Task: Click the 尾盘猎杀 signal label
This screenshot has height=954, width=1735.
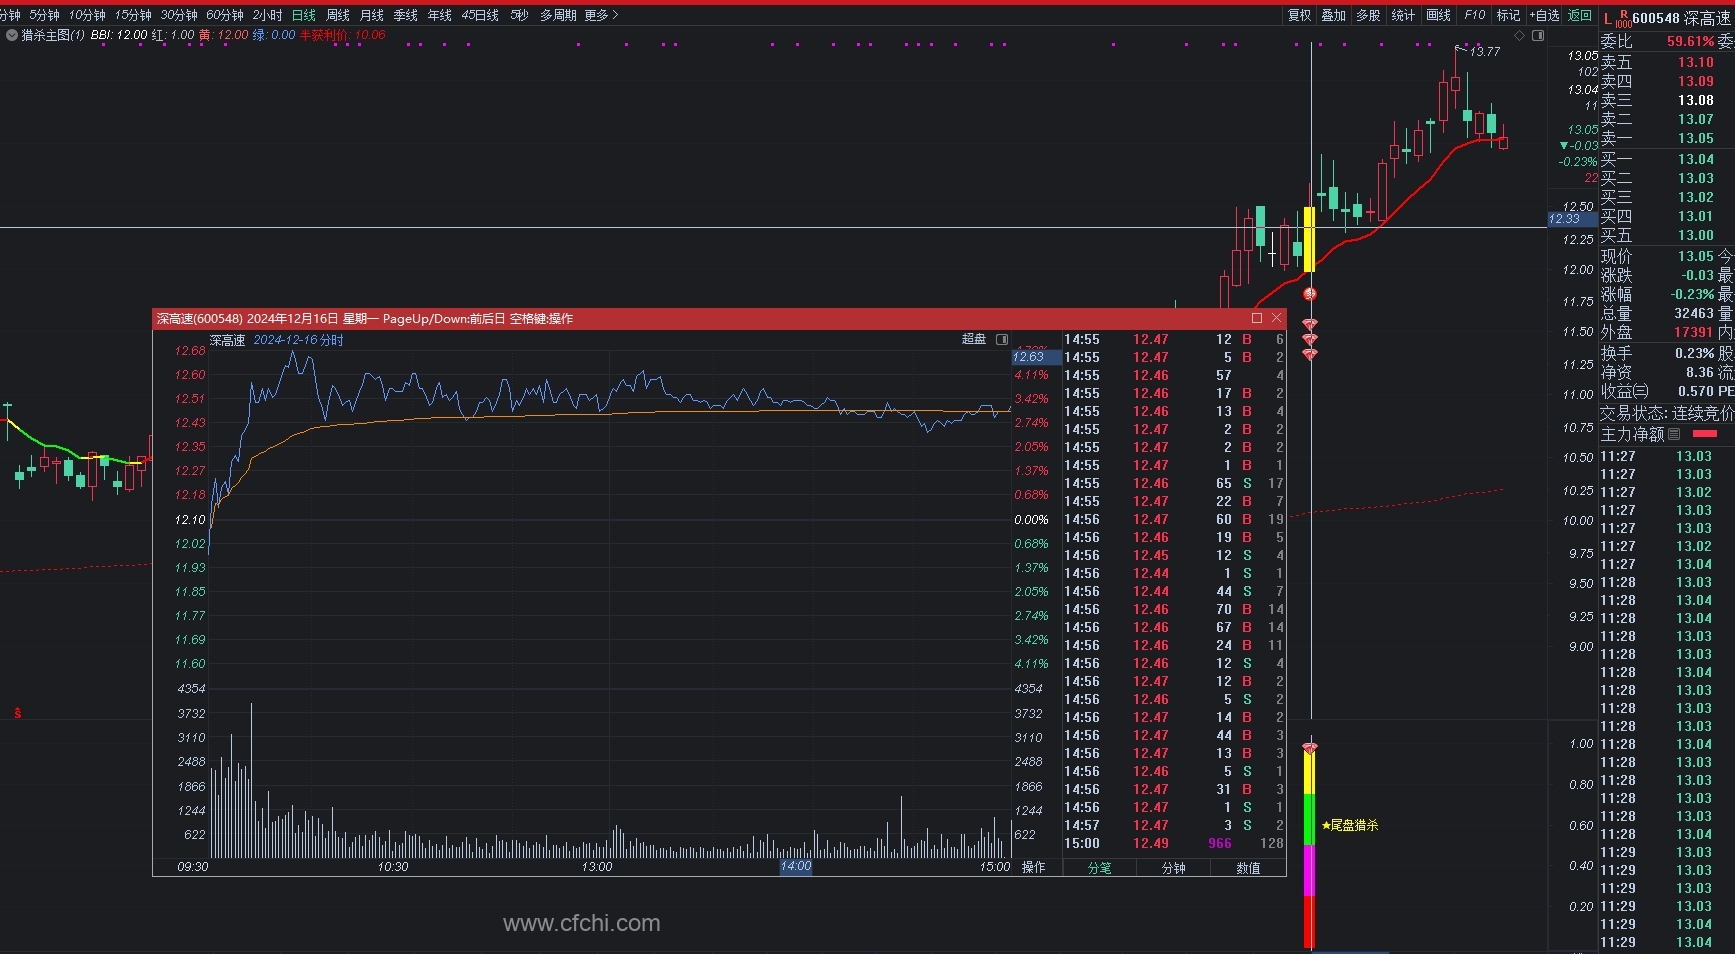Action: pos(1350,825)
